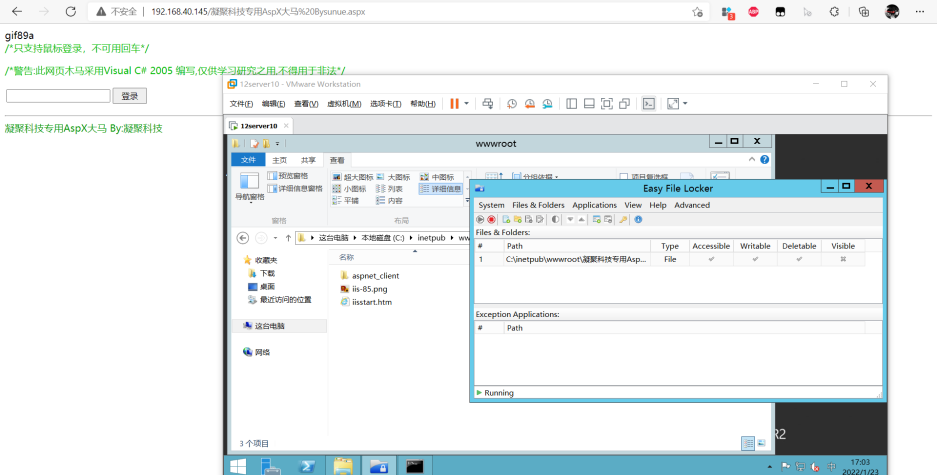This screenshot has height=475, width=937.
Task: Click the Add exception application icon in Easy File Locker
Action: tap(596, 219)
